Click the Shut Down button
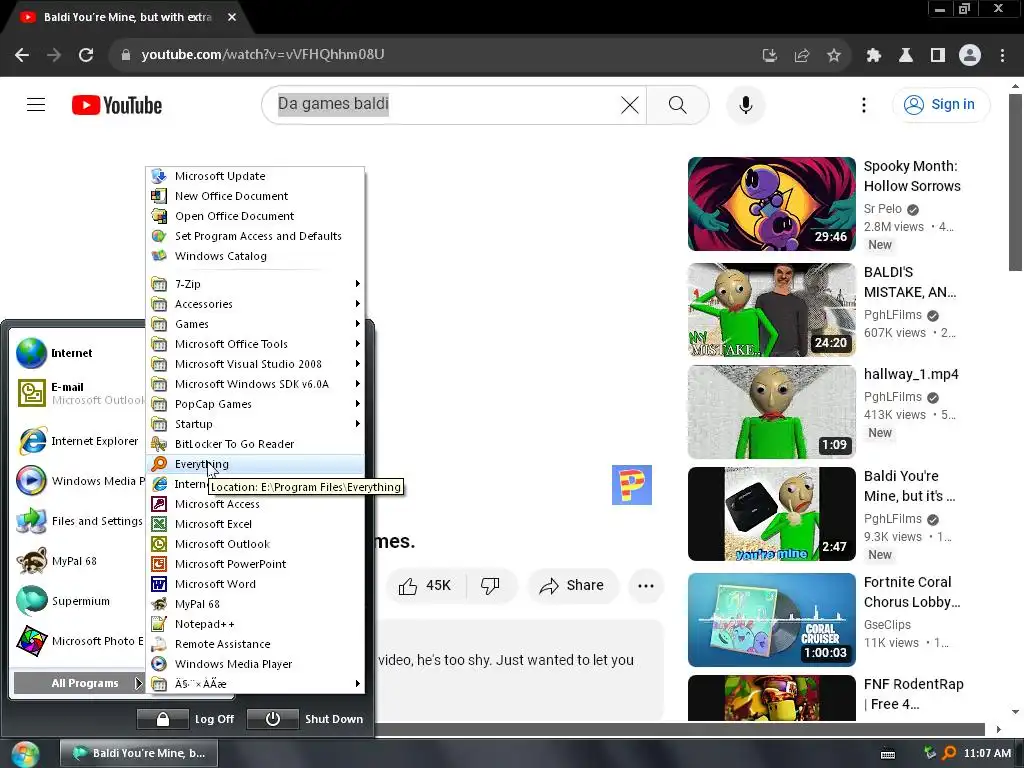Viewport: 1024px width, 768px height. 306,719
